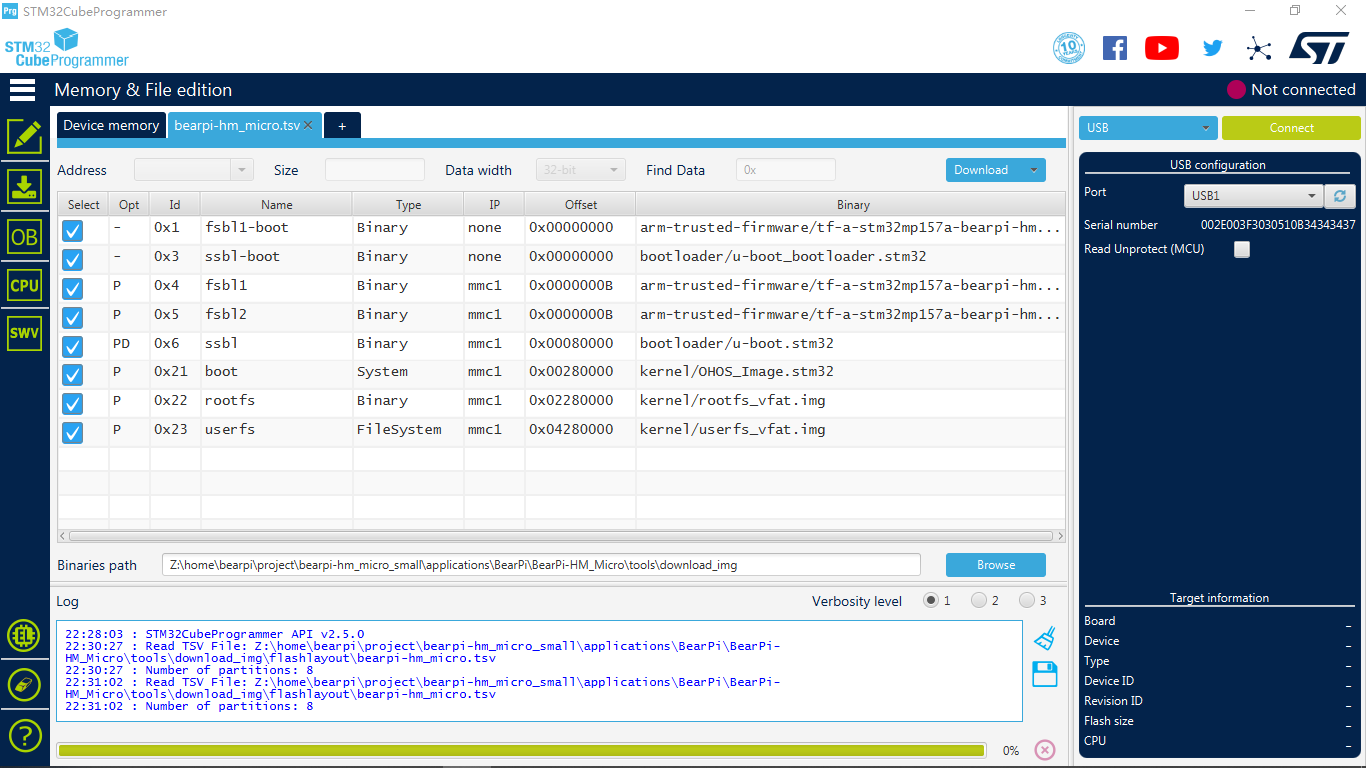Refresh the USB port list

click(x=1339, y=196)
